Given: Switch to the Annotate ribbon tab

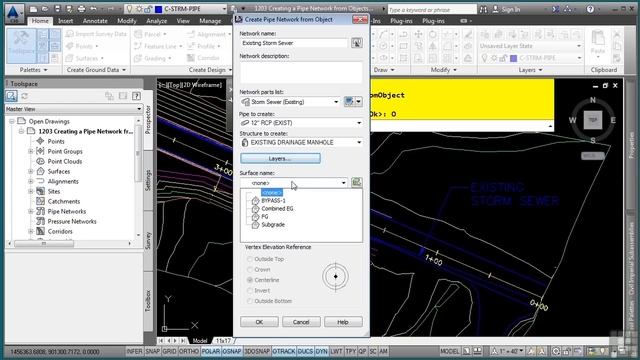Looking at the screenshot, I should [x=95, y=21].
